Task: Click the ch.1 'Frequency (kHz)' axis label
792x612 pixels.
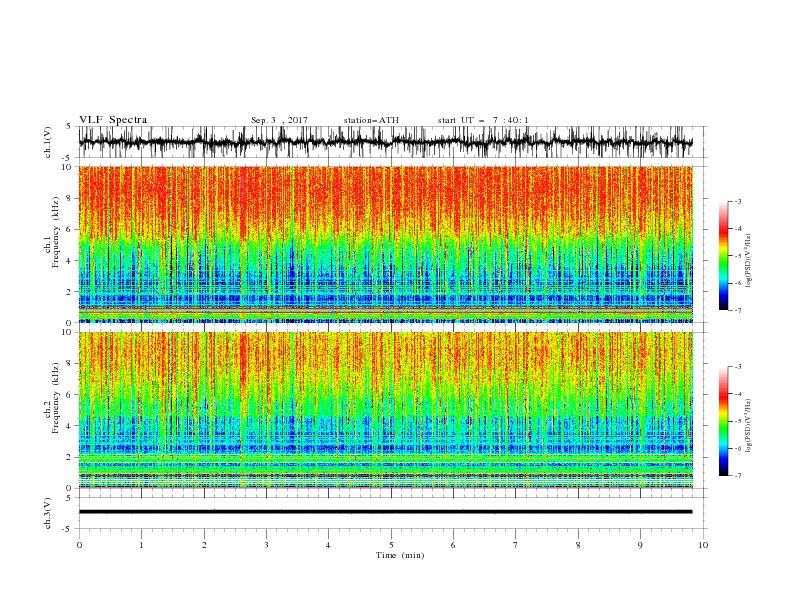Action: pos(55,233)
